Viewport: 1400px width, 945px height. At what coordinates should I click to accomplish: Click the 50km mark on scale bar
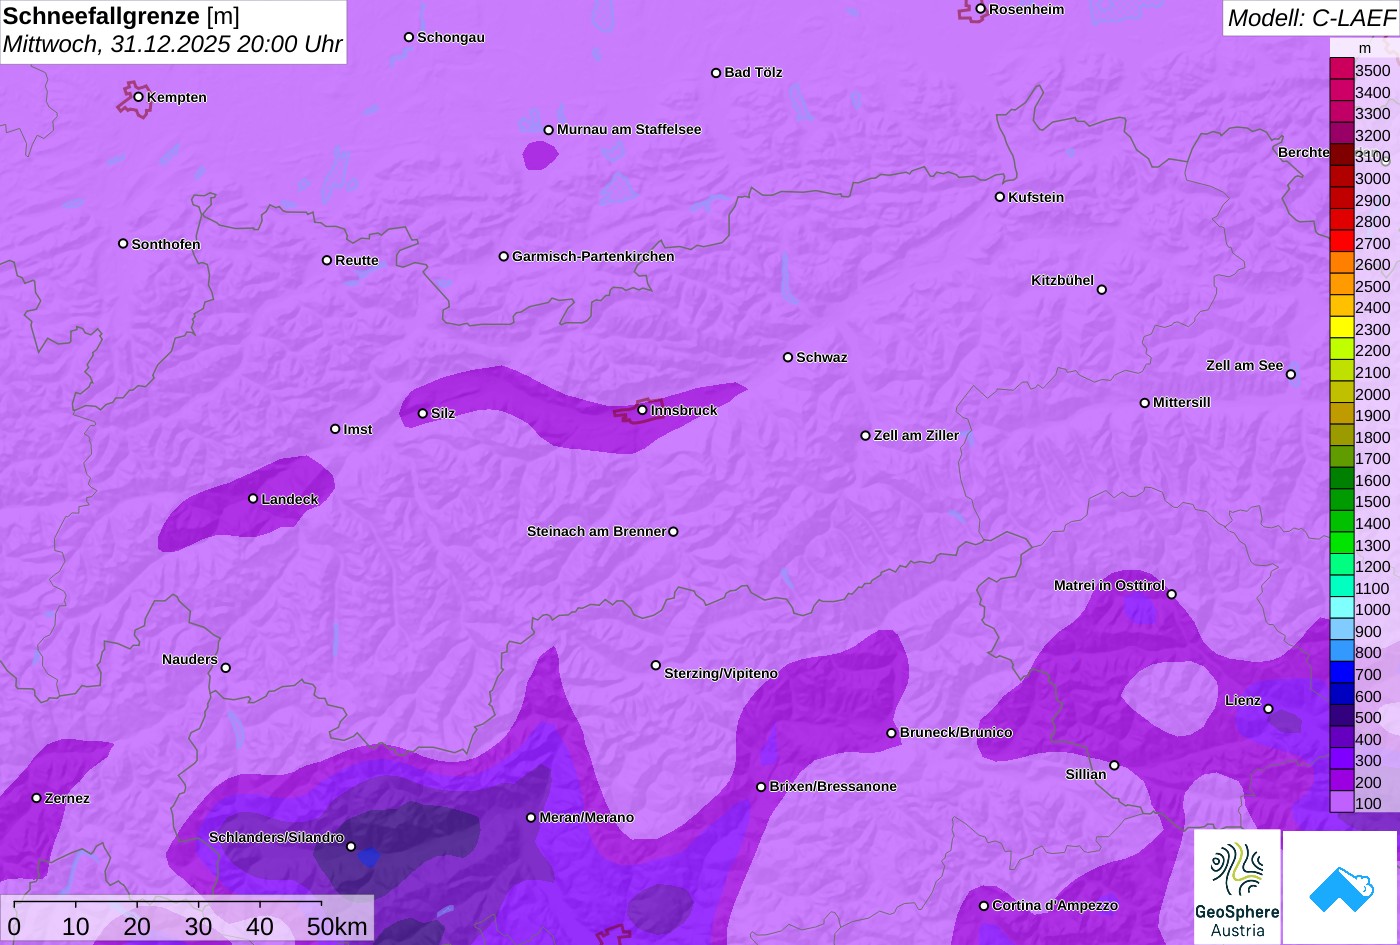[x=336, y=927]
